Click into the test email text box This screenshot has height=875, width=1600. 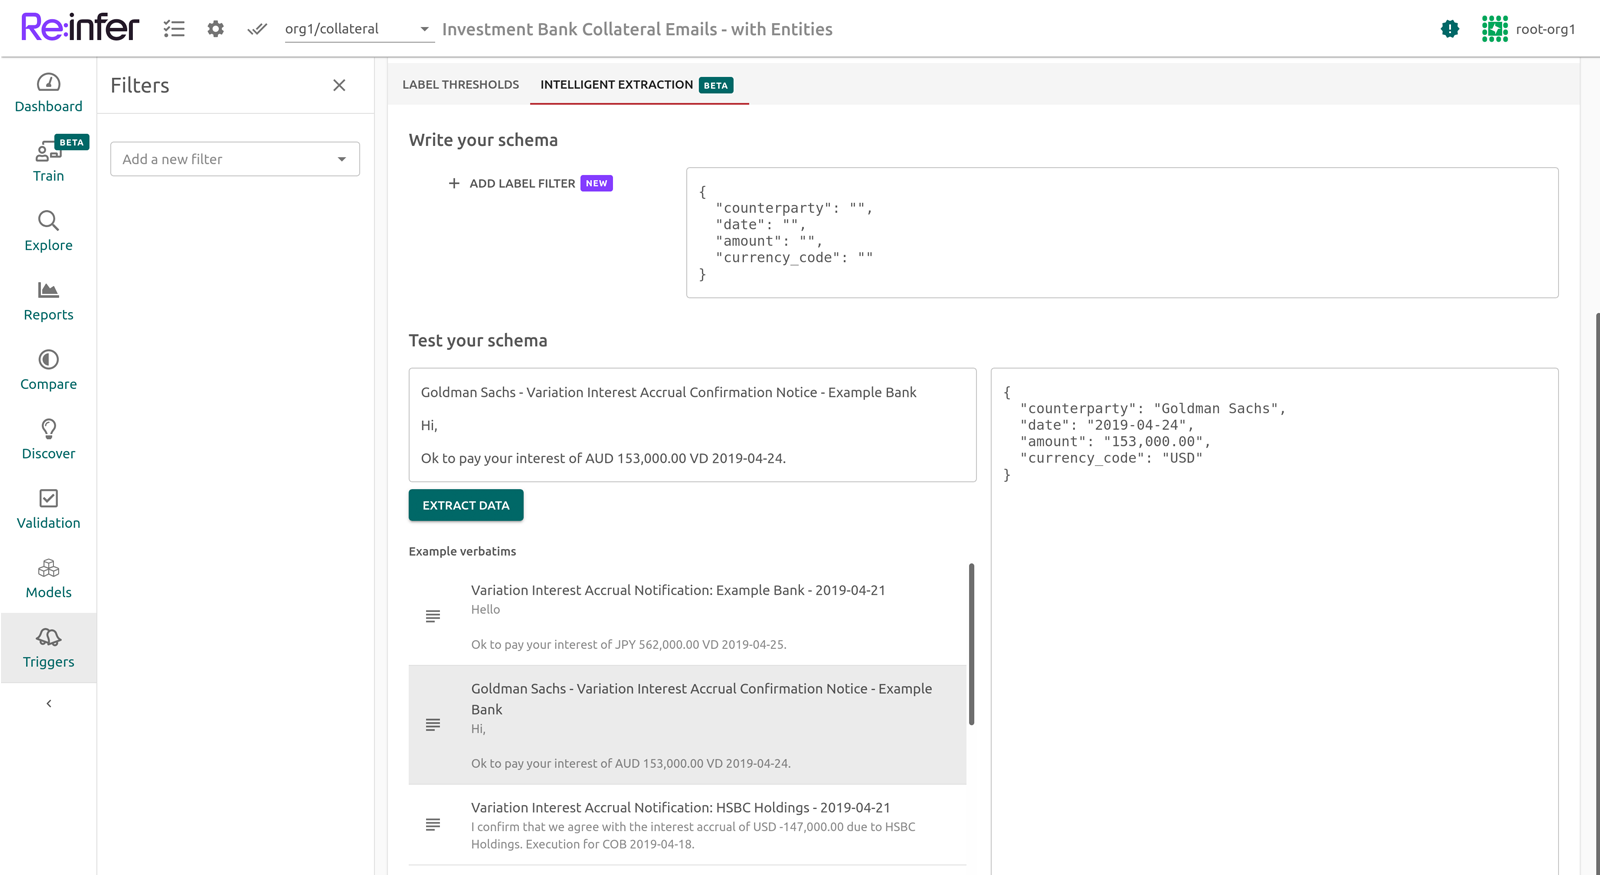pos(692,425)
